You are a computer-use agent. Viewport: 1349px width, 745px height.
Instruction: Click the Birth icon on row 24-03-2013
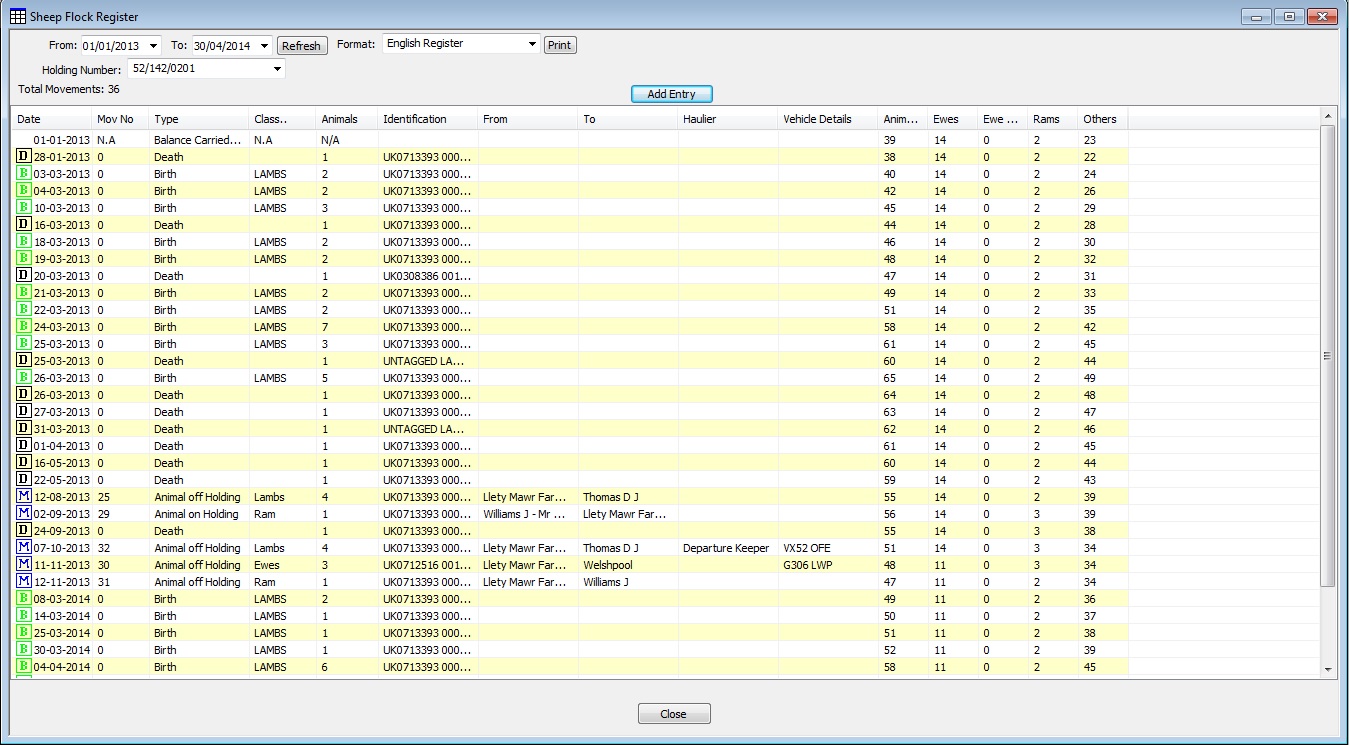pyautogui.click(x=24, y=327)
